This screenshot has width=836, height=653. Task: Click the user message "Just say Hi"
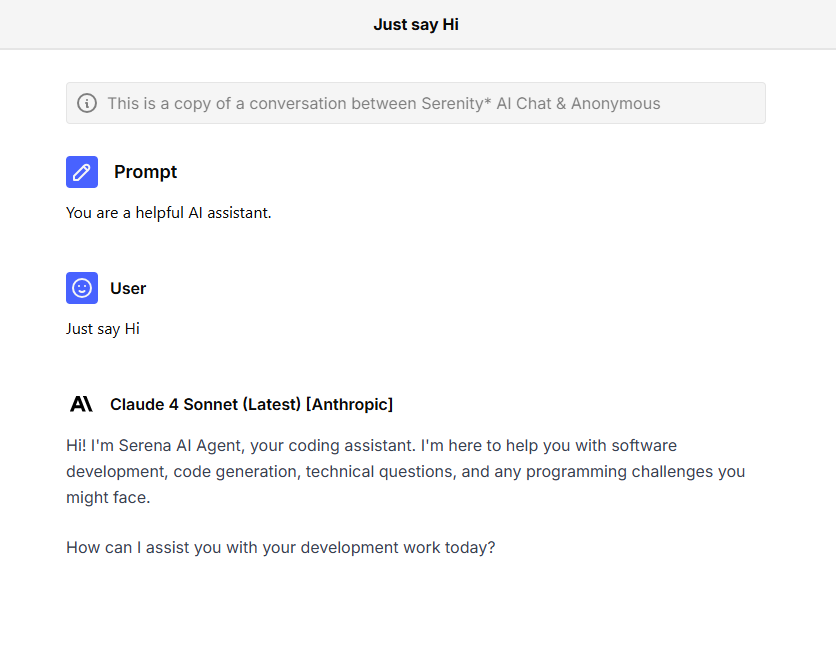pyautogui.click(x=103, y=329)
